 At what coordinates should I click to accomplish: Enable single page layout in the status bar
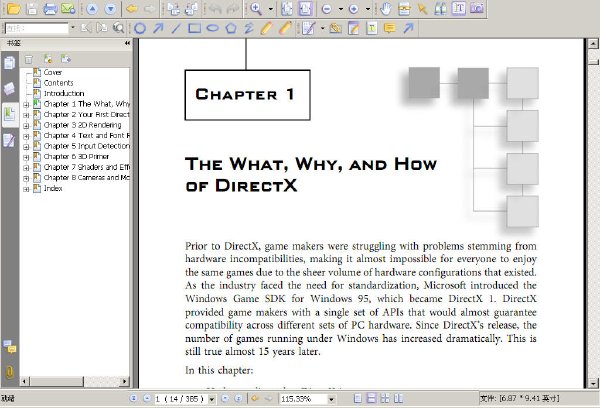point(357,399)
